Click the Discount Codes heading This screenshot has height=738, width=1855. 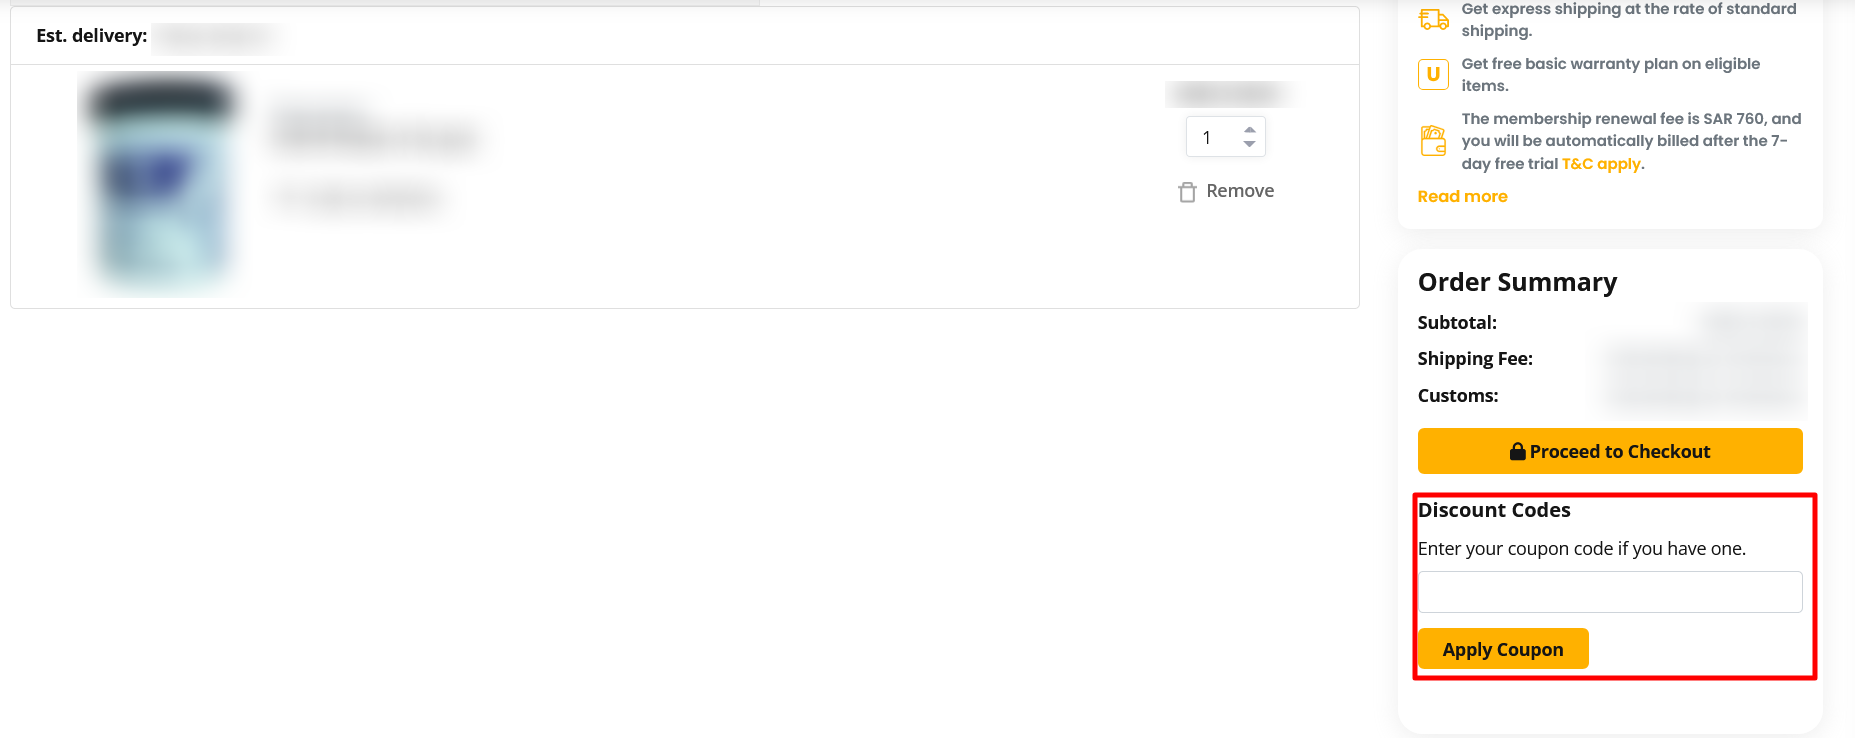coord(1494,510)
